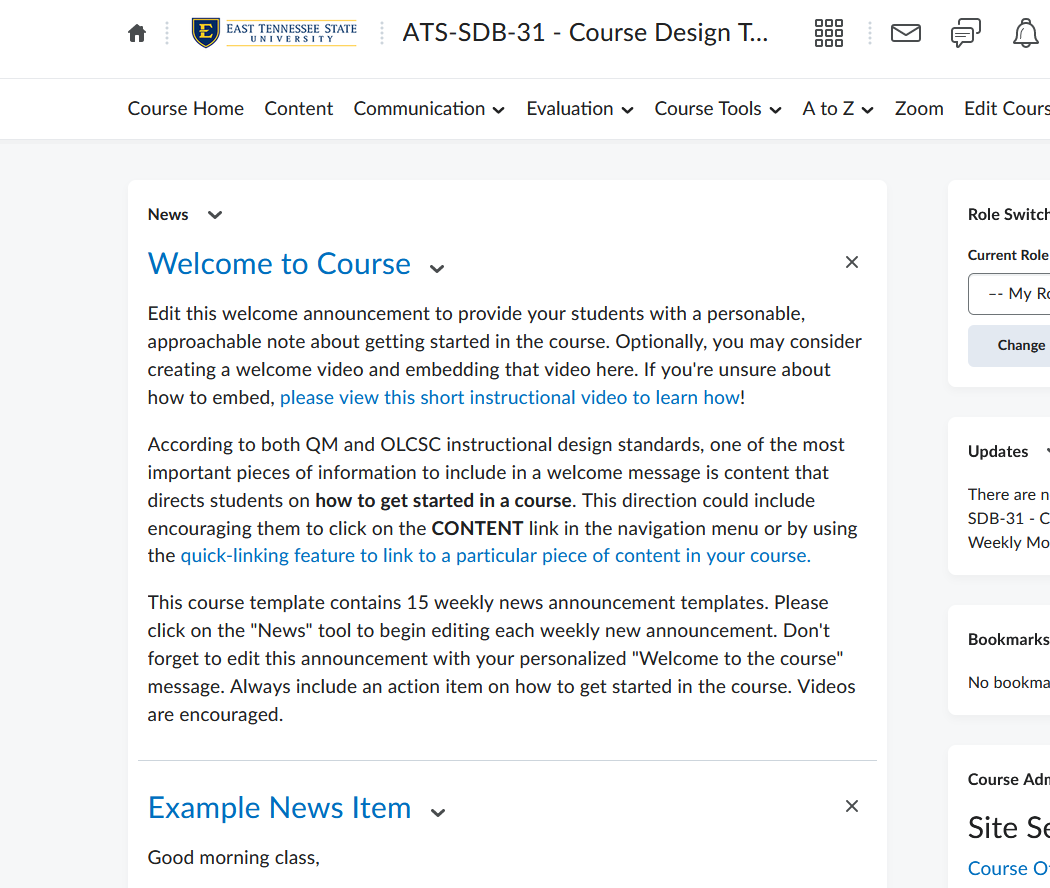Open the Course Tools menu
This screenshot has width=1050, height=888.
click(x=717, y=109)
